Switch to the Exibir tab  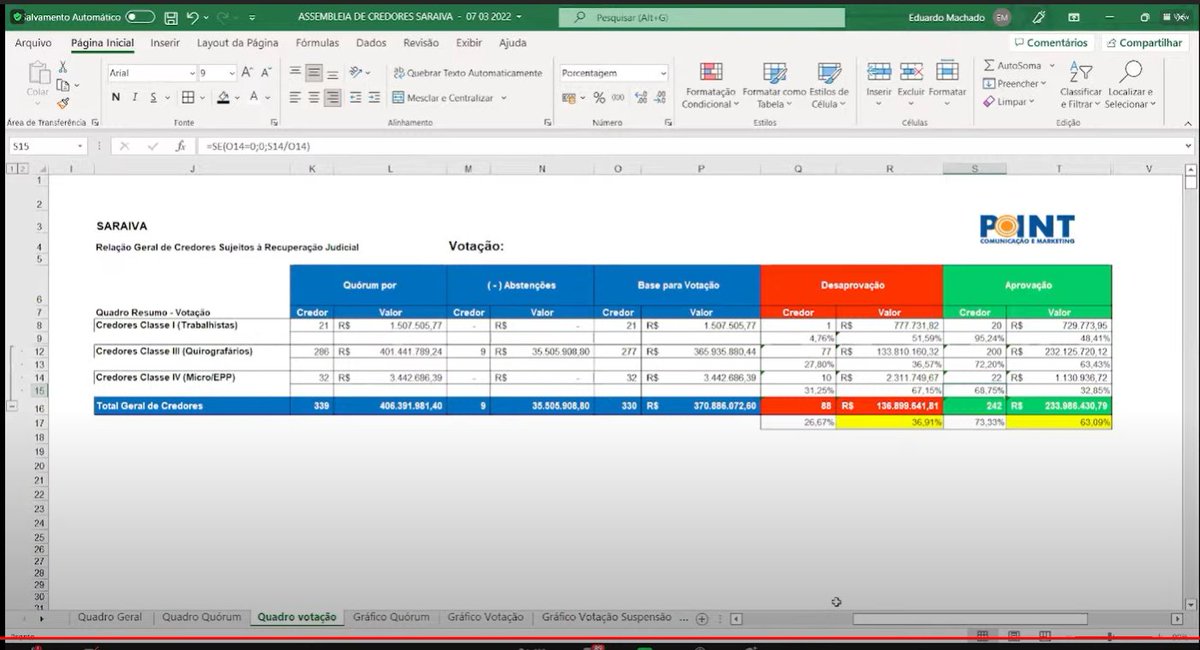click(468, 43)
